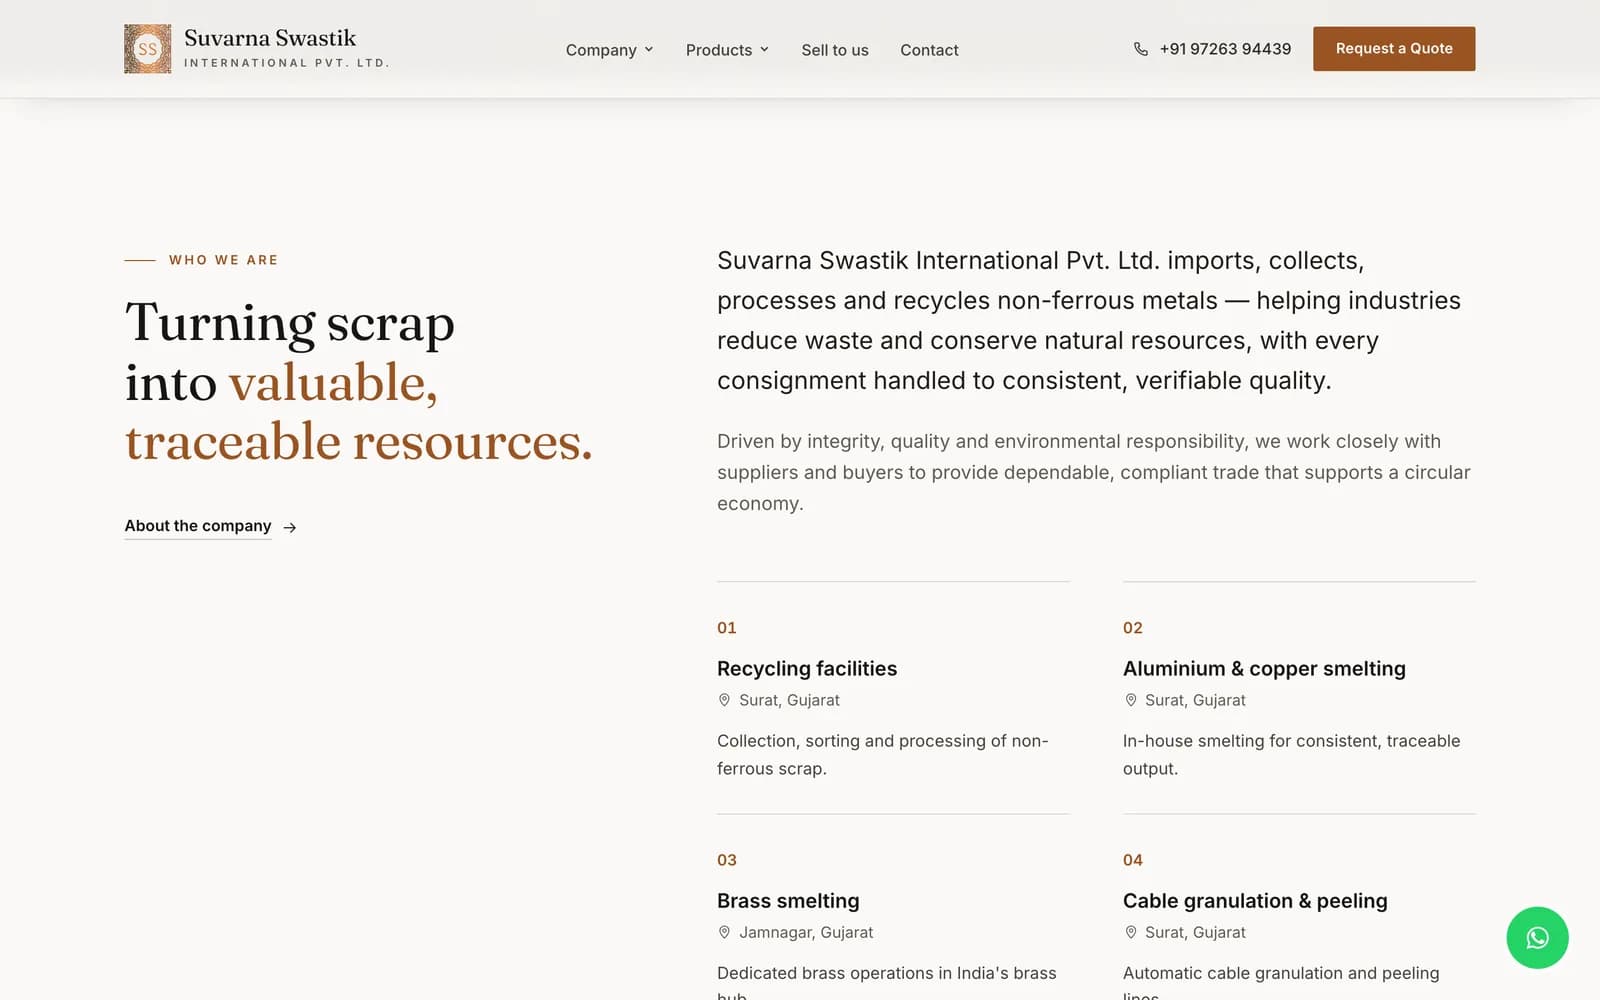This screenshot has width=1600, height=1000.
Task: Click the number 03 label
Action: click(x=727, y=860)
